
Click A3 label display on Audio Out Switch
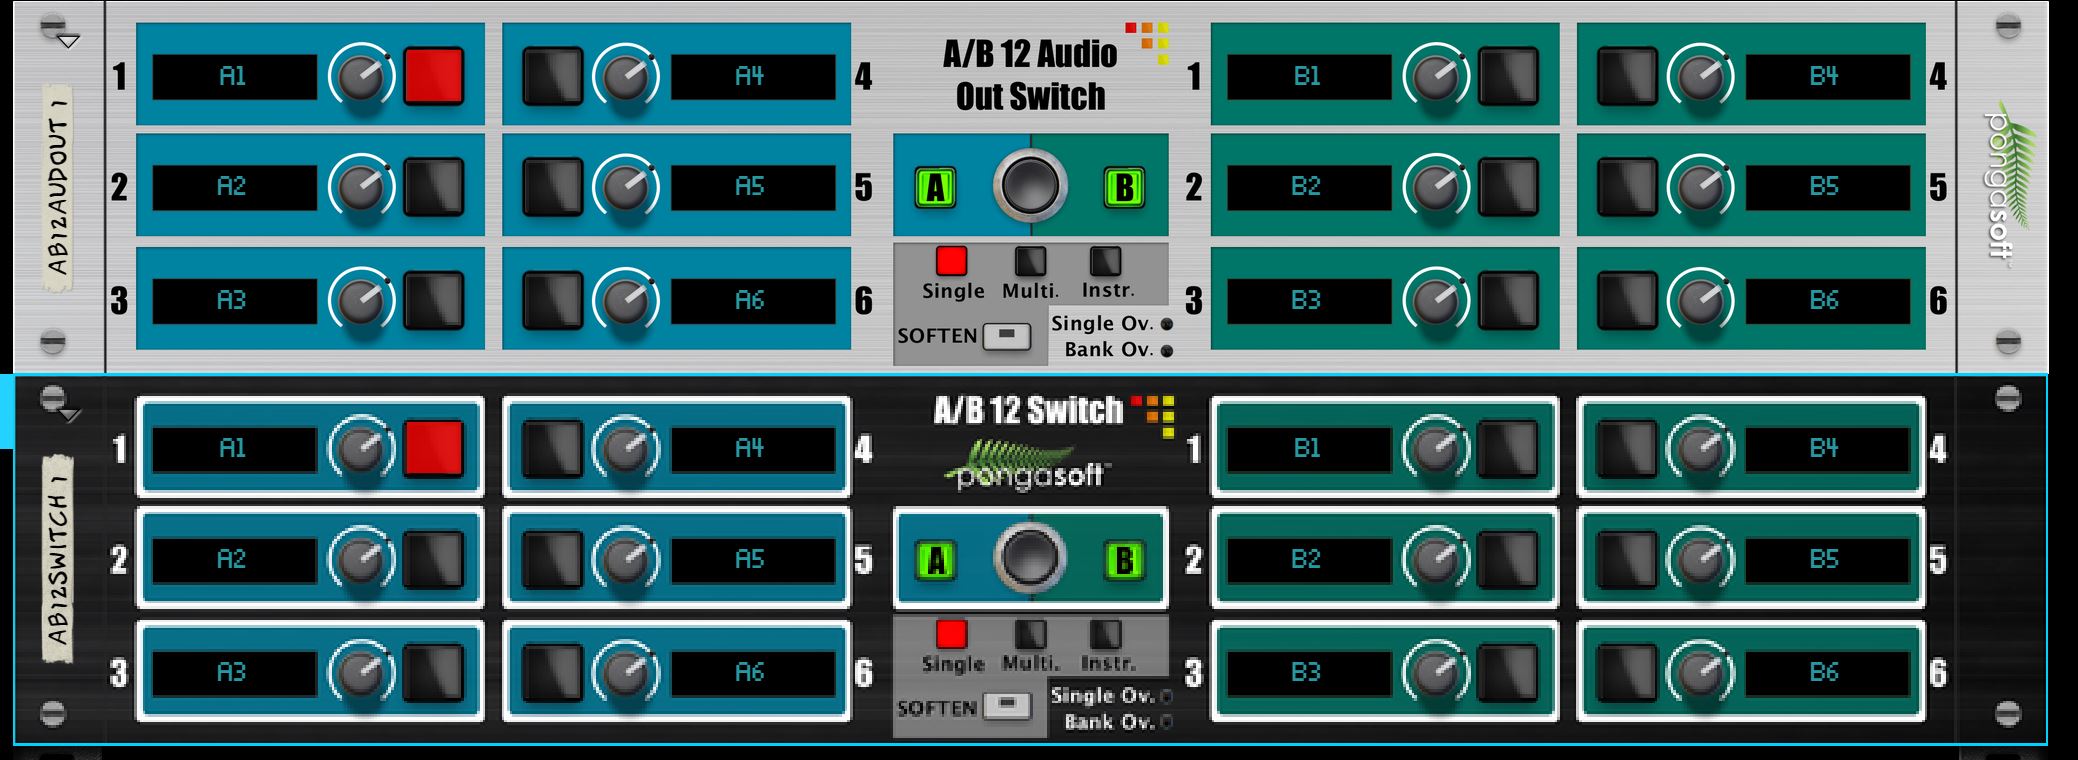234,301
